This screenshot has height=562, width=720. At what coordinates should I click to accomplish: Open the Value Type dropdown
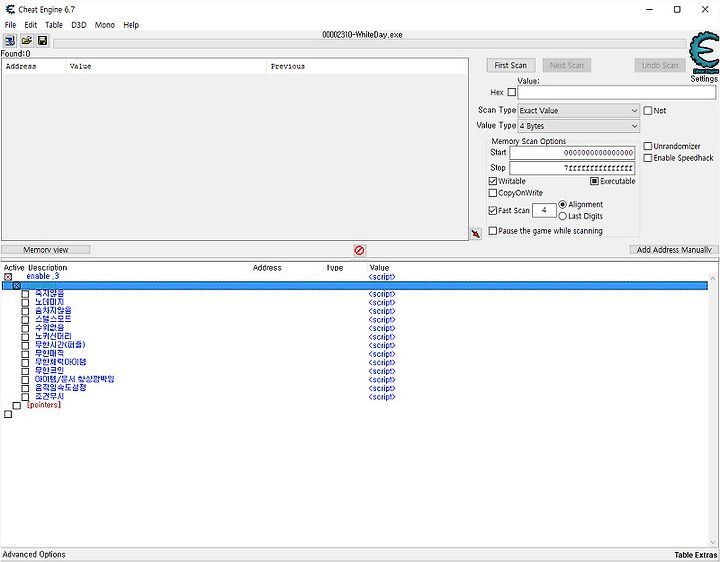point(579,126)
